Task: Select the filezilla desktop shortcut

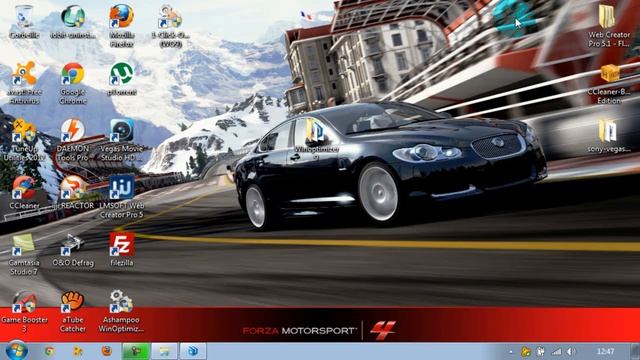Action: (122, 250)
